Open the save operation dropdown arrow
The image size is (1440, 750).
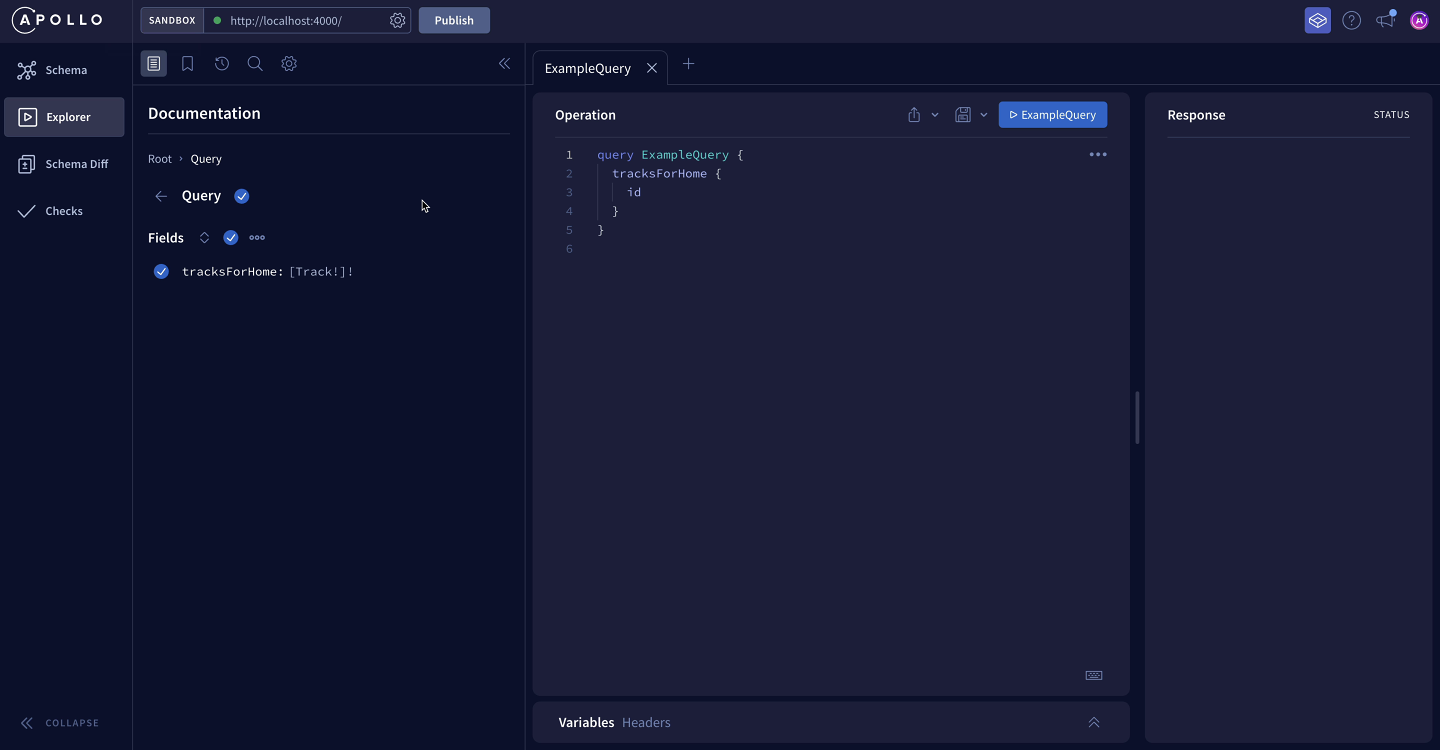pyautogui.click(x=984, y=115)
